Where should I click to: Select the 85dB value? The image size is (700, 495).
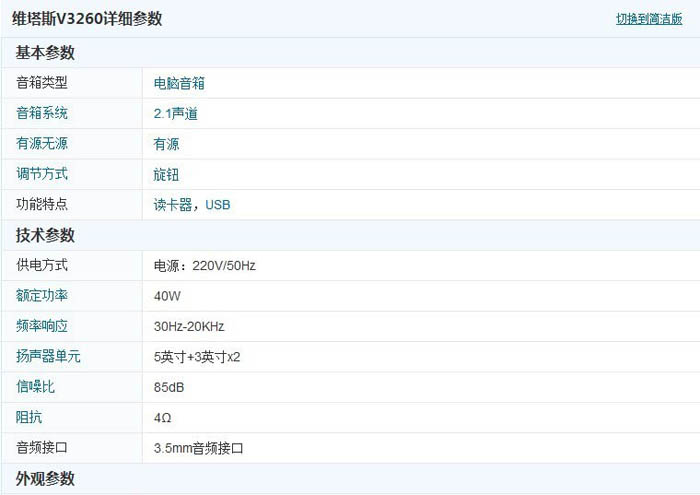pos(169,387)
